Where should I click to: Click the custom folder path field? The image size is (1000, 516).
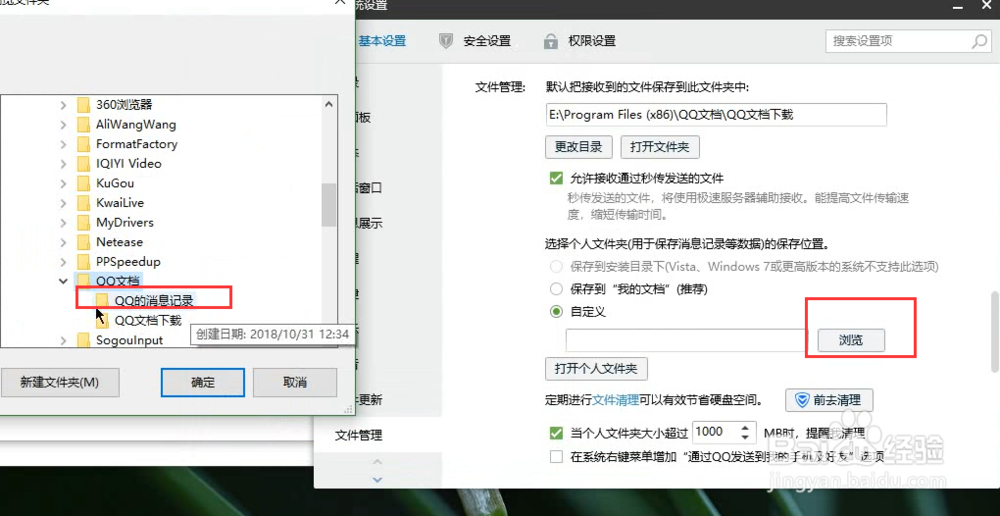[688, 341]
